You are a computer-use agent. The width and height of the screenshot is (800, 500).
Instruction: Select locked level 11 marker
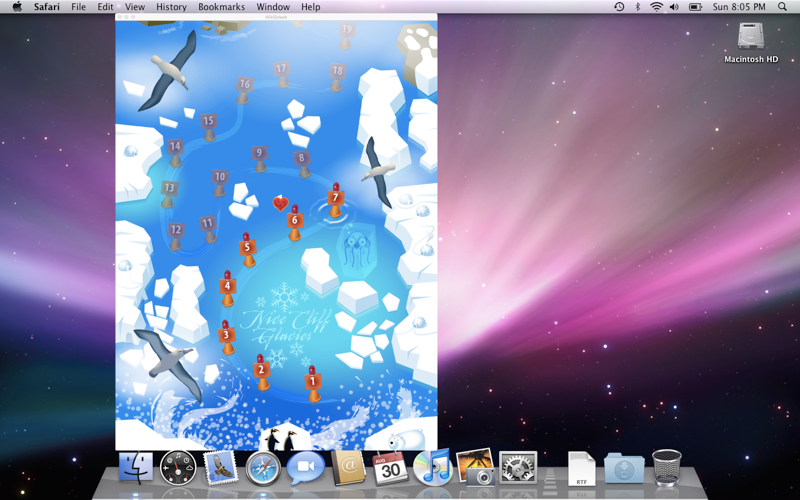pyautogui.click(x=208, y=229)
